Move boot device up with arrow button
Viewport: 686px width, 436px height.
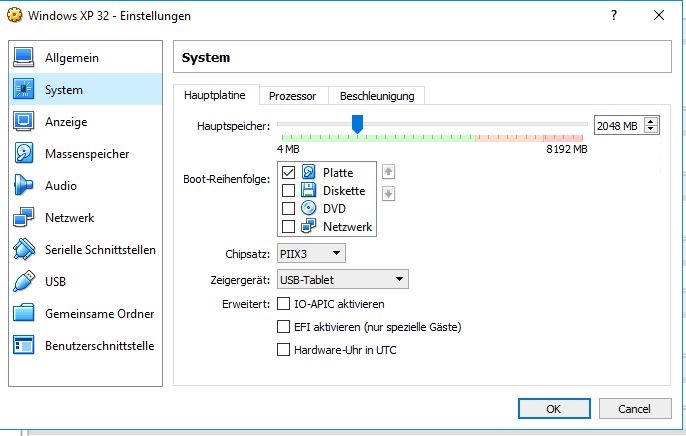(388, 172)
